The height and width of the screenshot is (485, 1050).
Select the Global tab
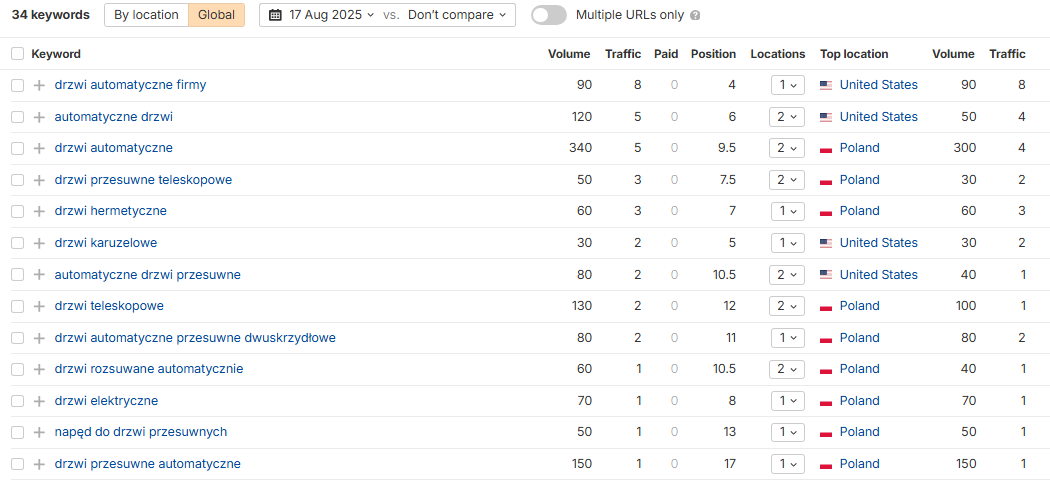(216, 15)
